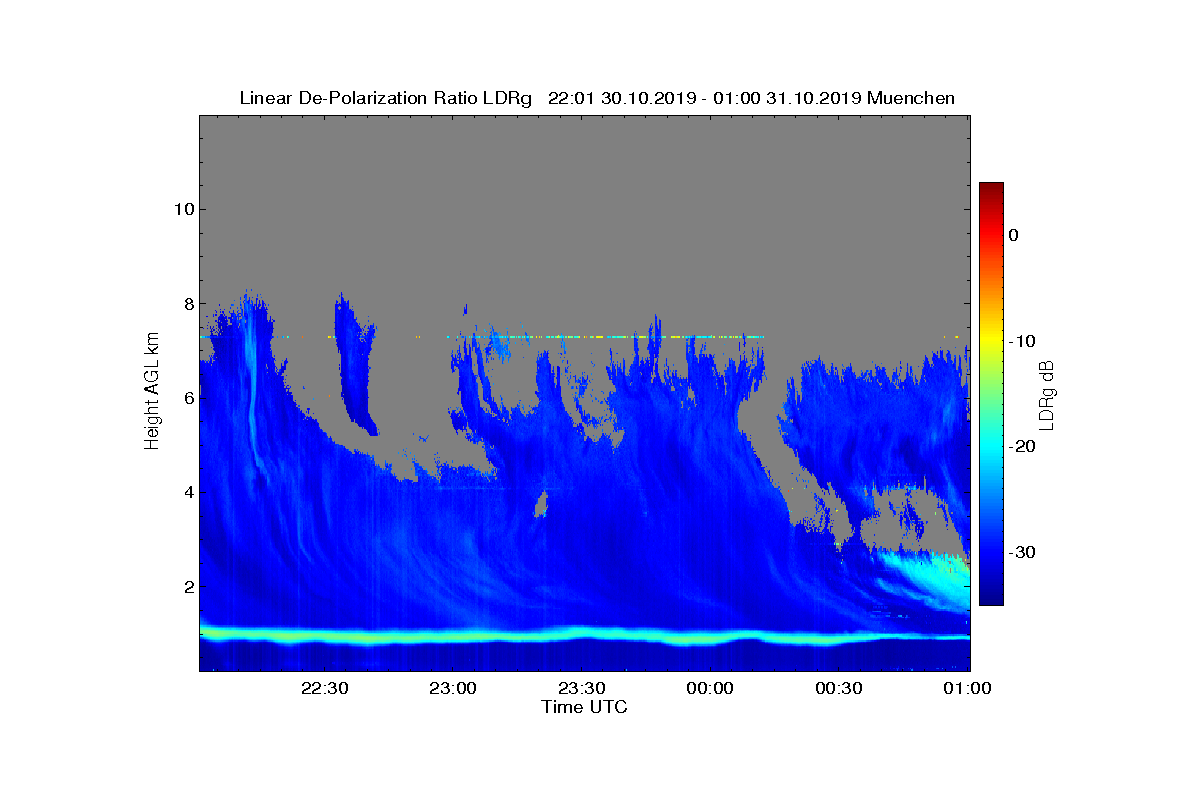The image size is (1200, 800).
Task: Click the dark red top of the colorbar
Action: [991, 190]
